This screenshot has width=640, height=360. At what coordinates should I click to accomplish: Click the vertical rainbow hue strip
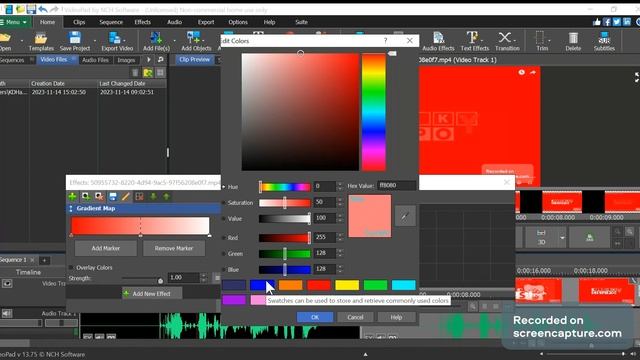coord(373,112)
